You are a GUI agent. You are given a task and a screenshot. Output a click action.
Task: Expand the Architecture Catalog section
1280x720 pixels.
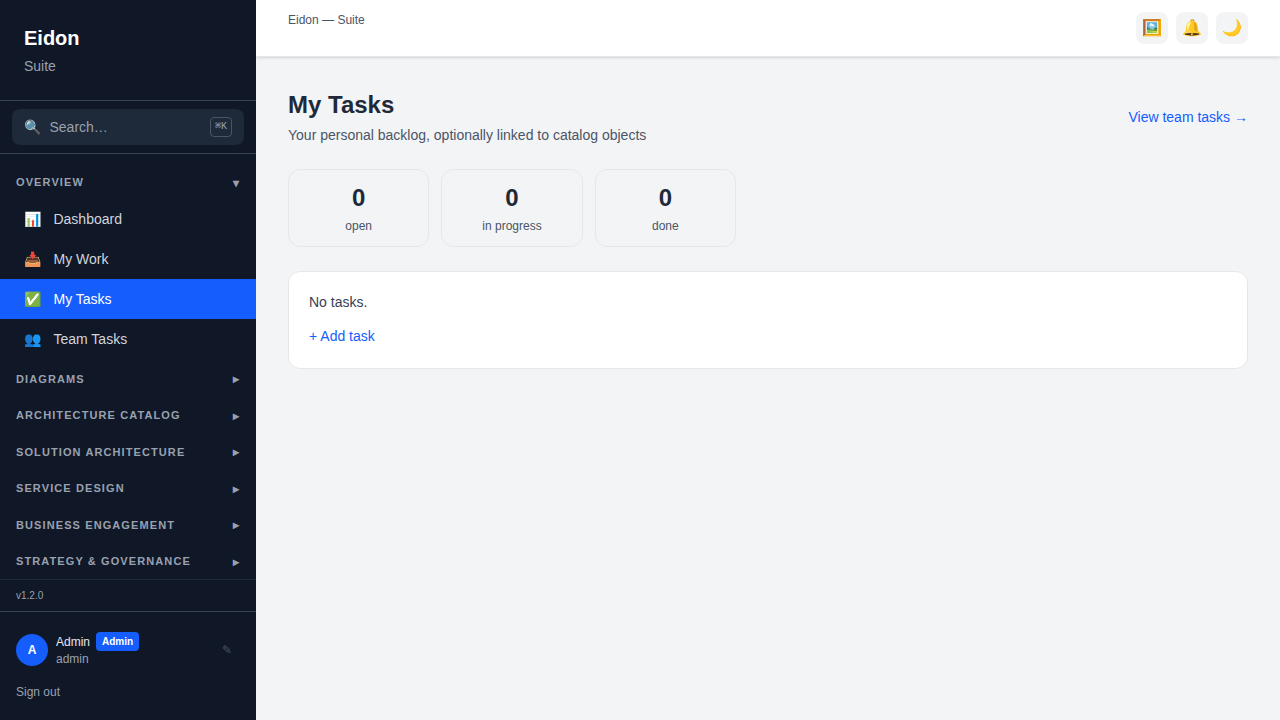click(x=128, y=415)
